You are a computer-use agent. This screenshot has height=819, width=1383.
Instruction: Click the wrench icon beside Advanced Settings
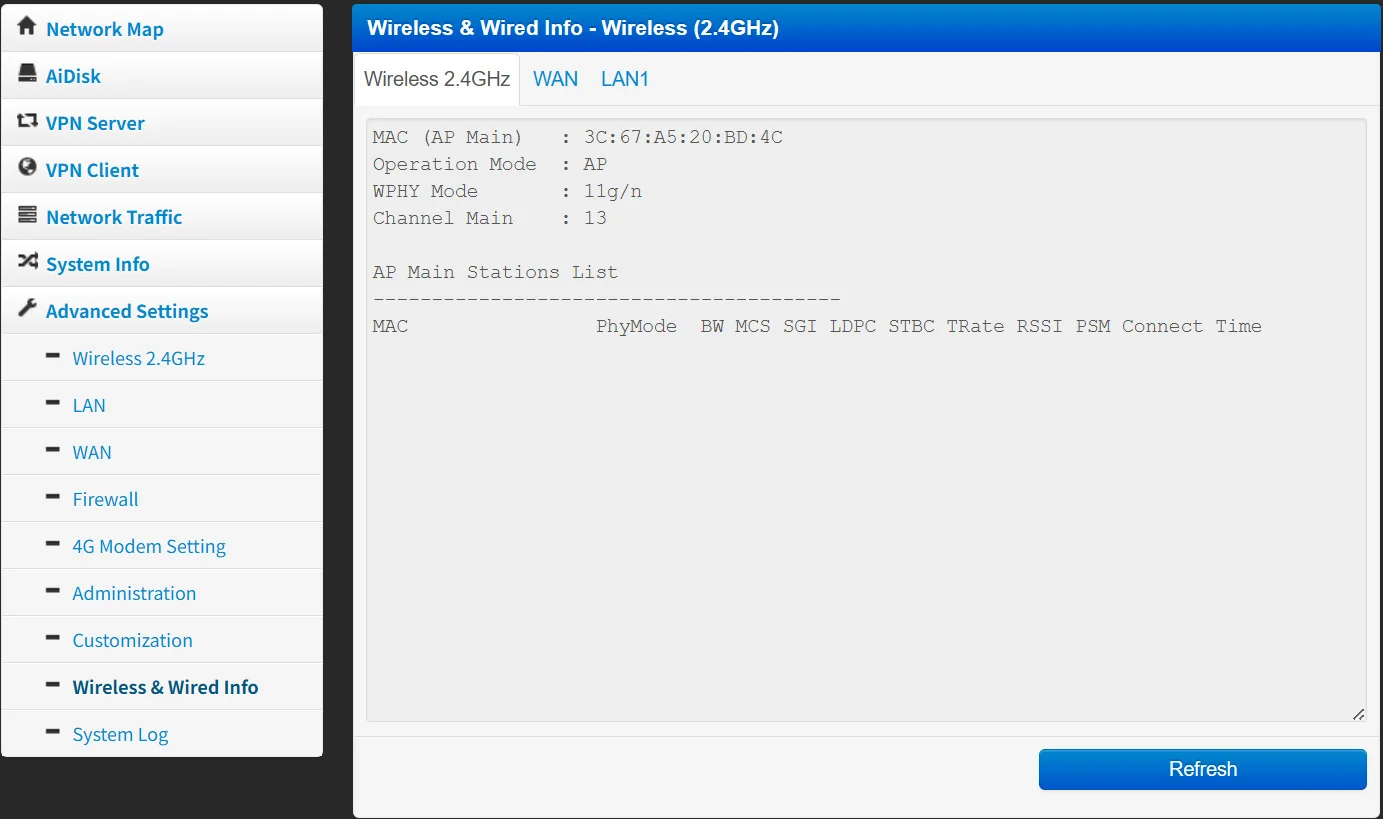27,308
